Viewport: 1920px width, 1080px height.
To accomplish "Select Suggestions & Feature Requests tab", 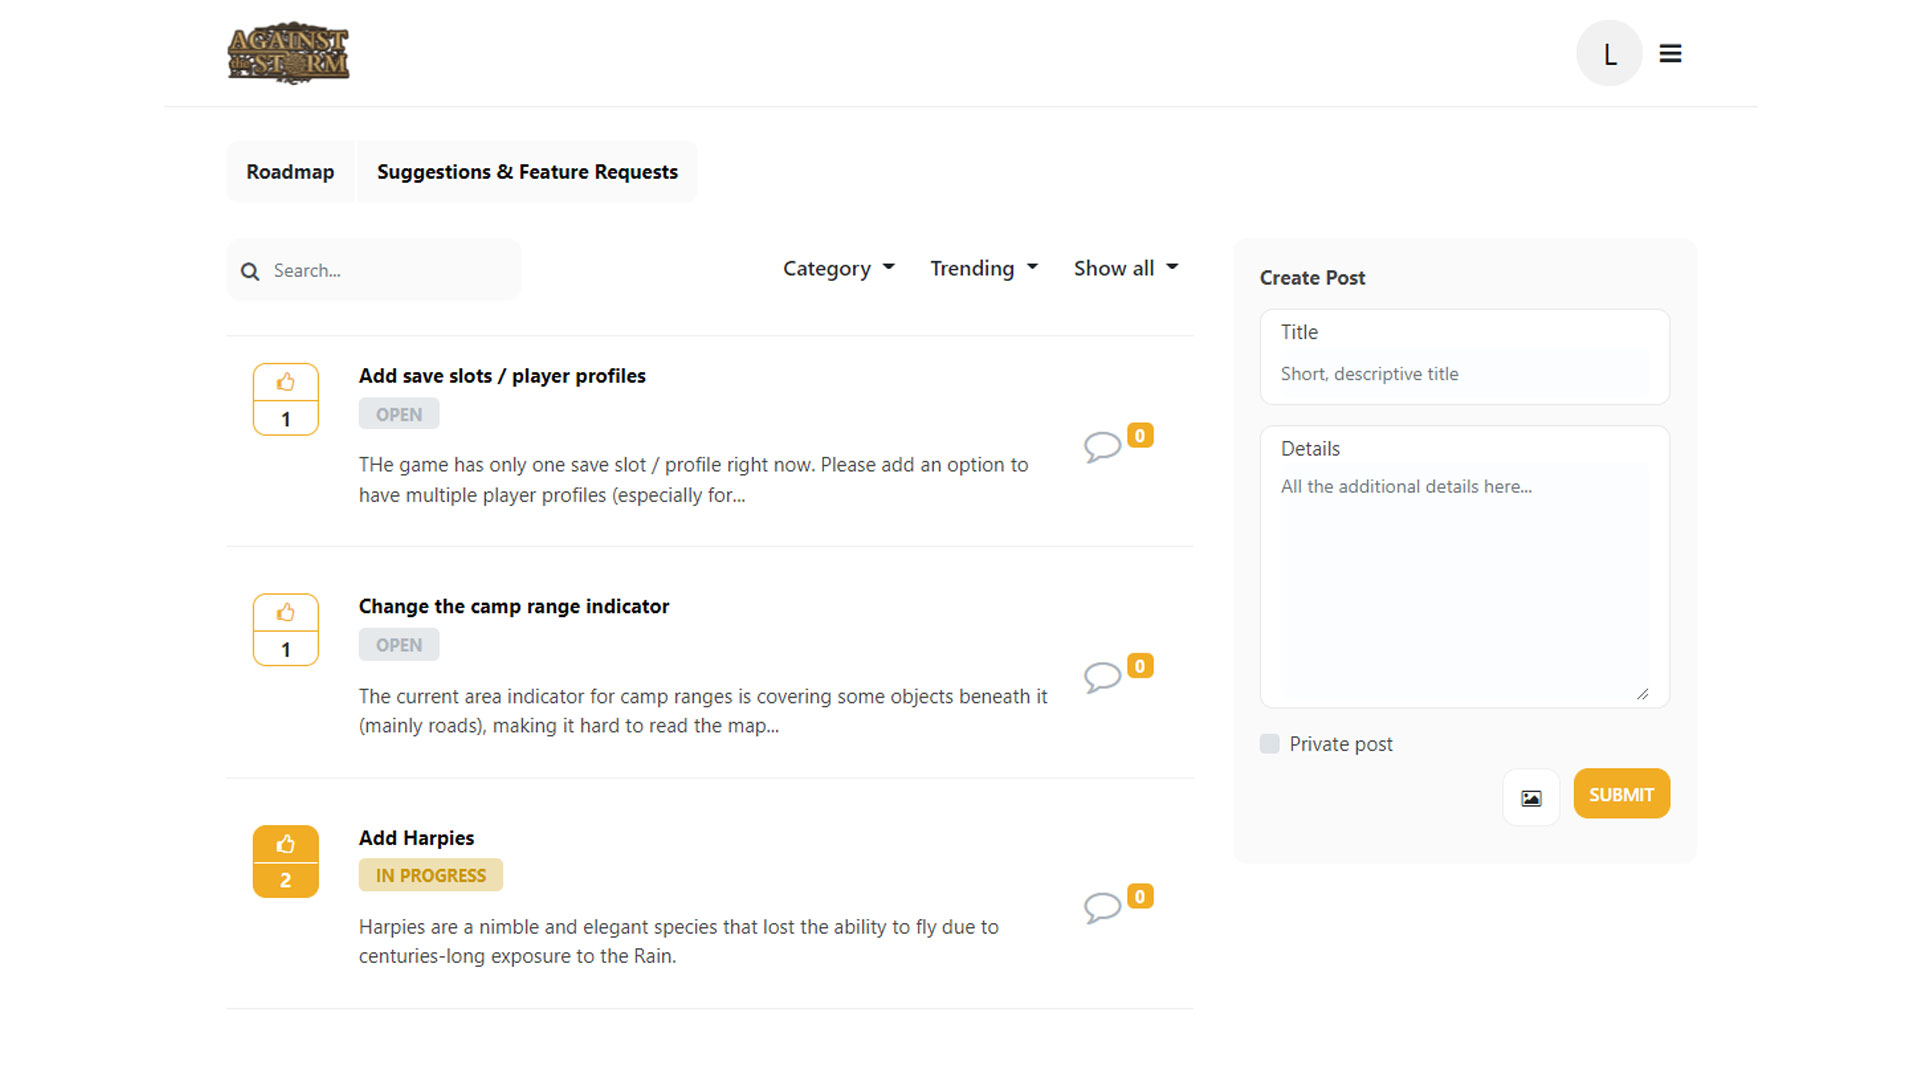I will 527,172.
